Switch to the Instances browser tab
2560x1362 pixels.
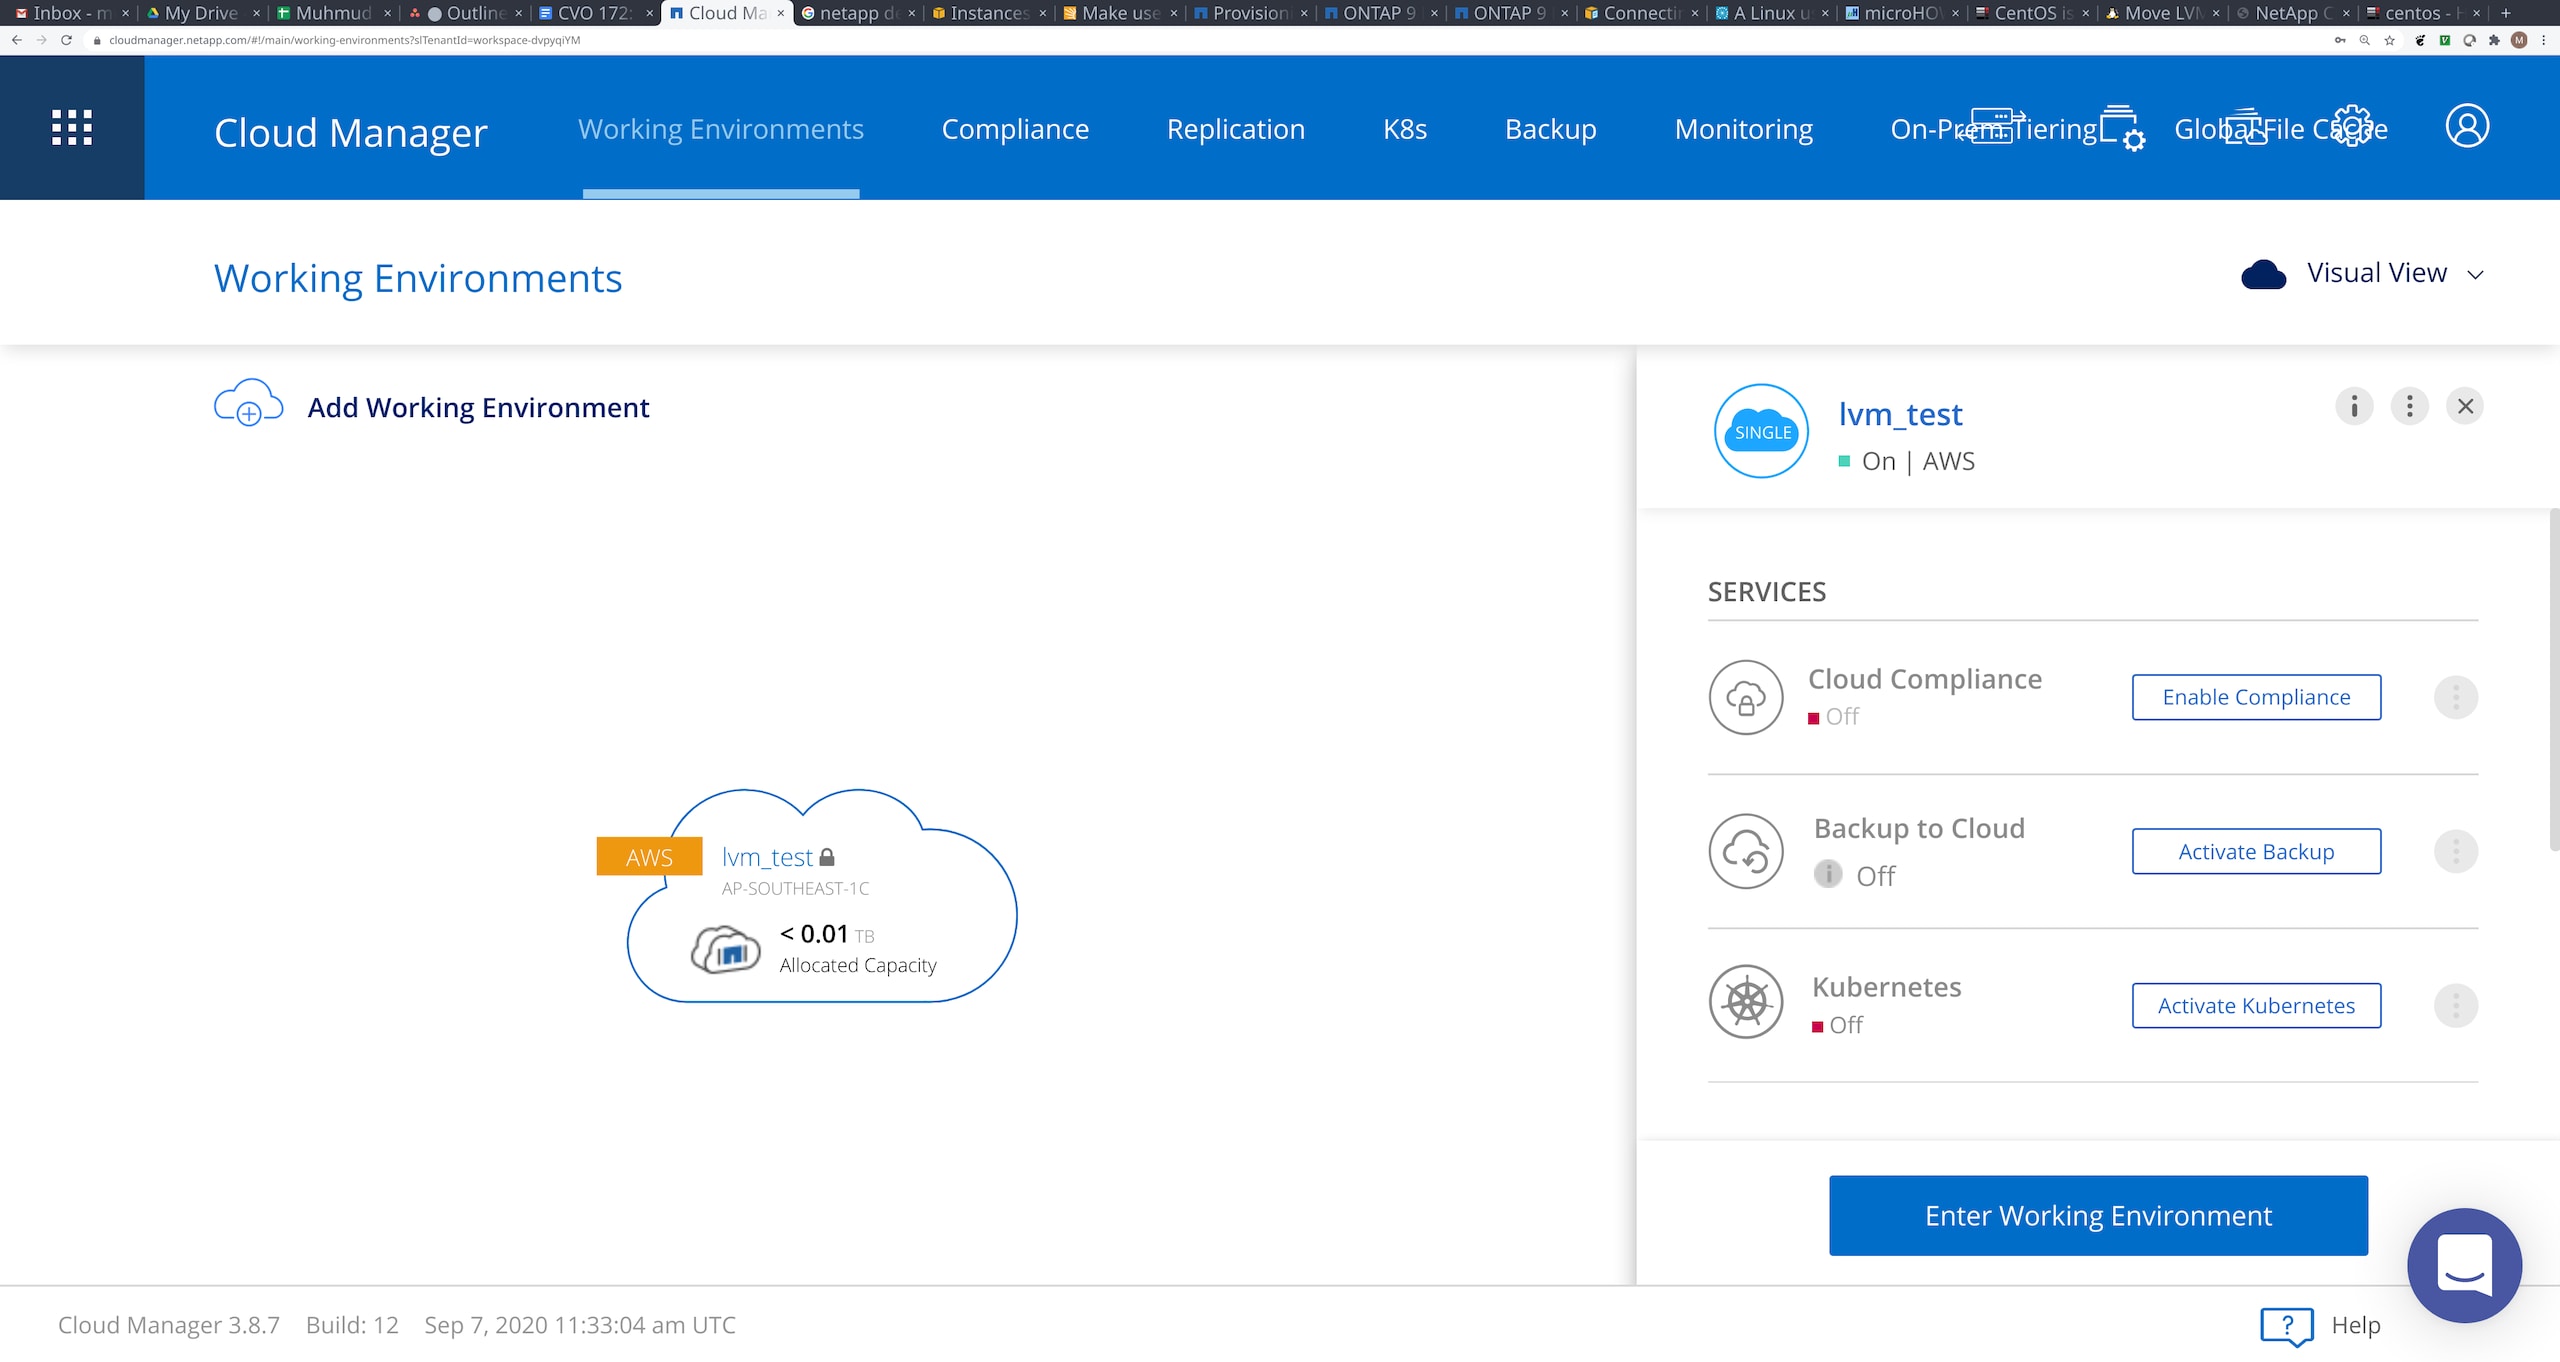[988, 13]
